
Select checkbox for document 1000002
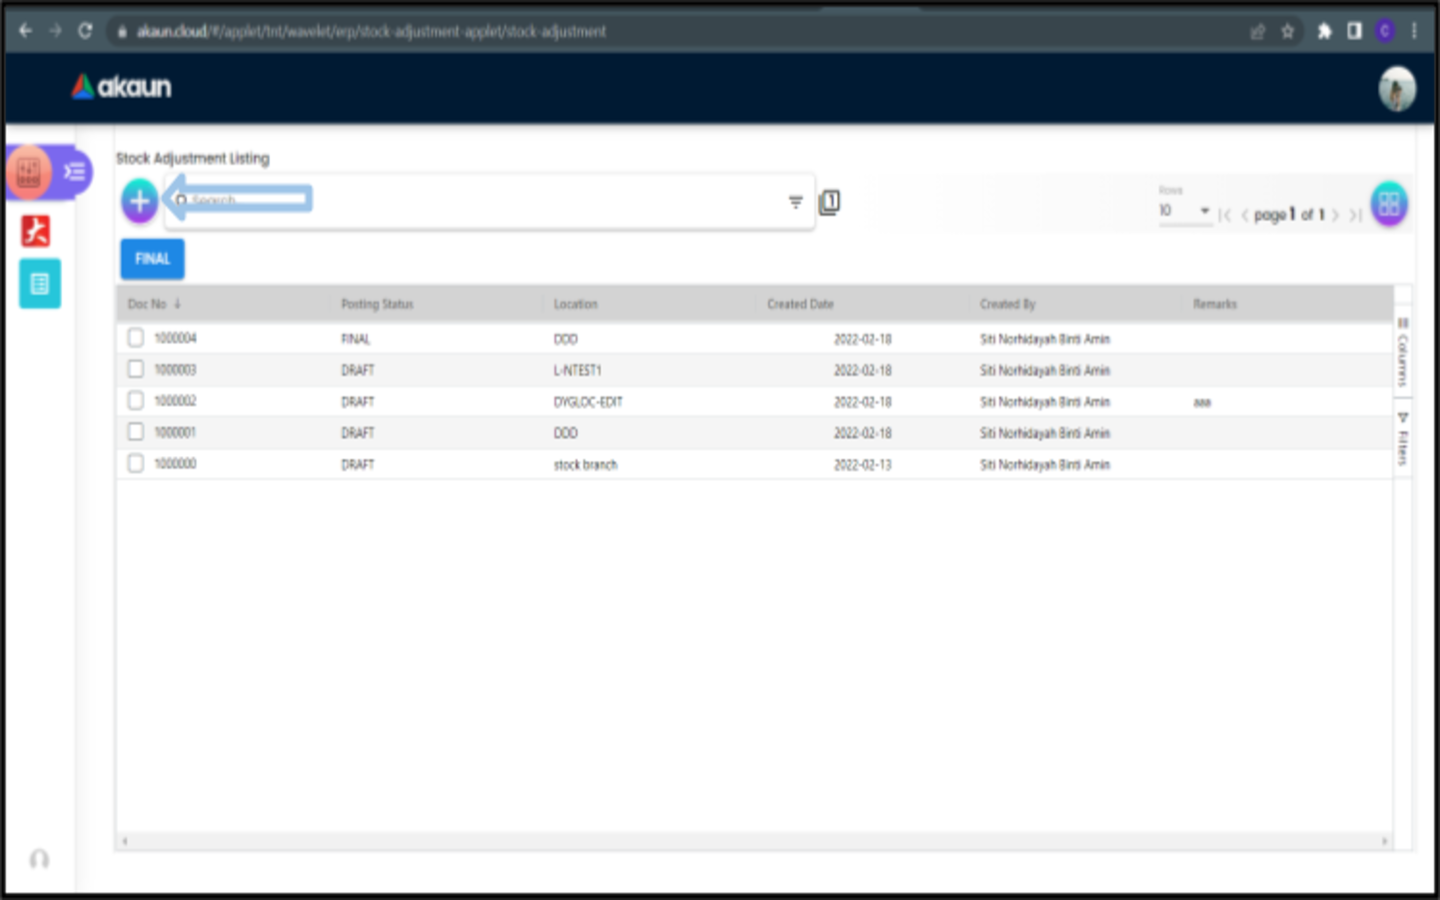pos(136,401)
